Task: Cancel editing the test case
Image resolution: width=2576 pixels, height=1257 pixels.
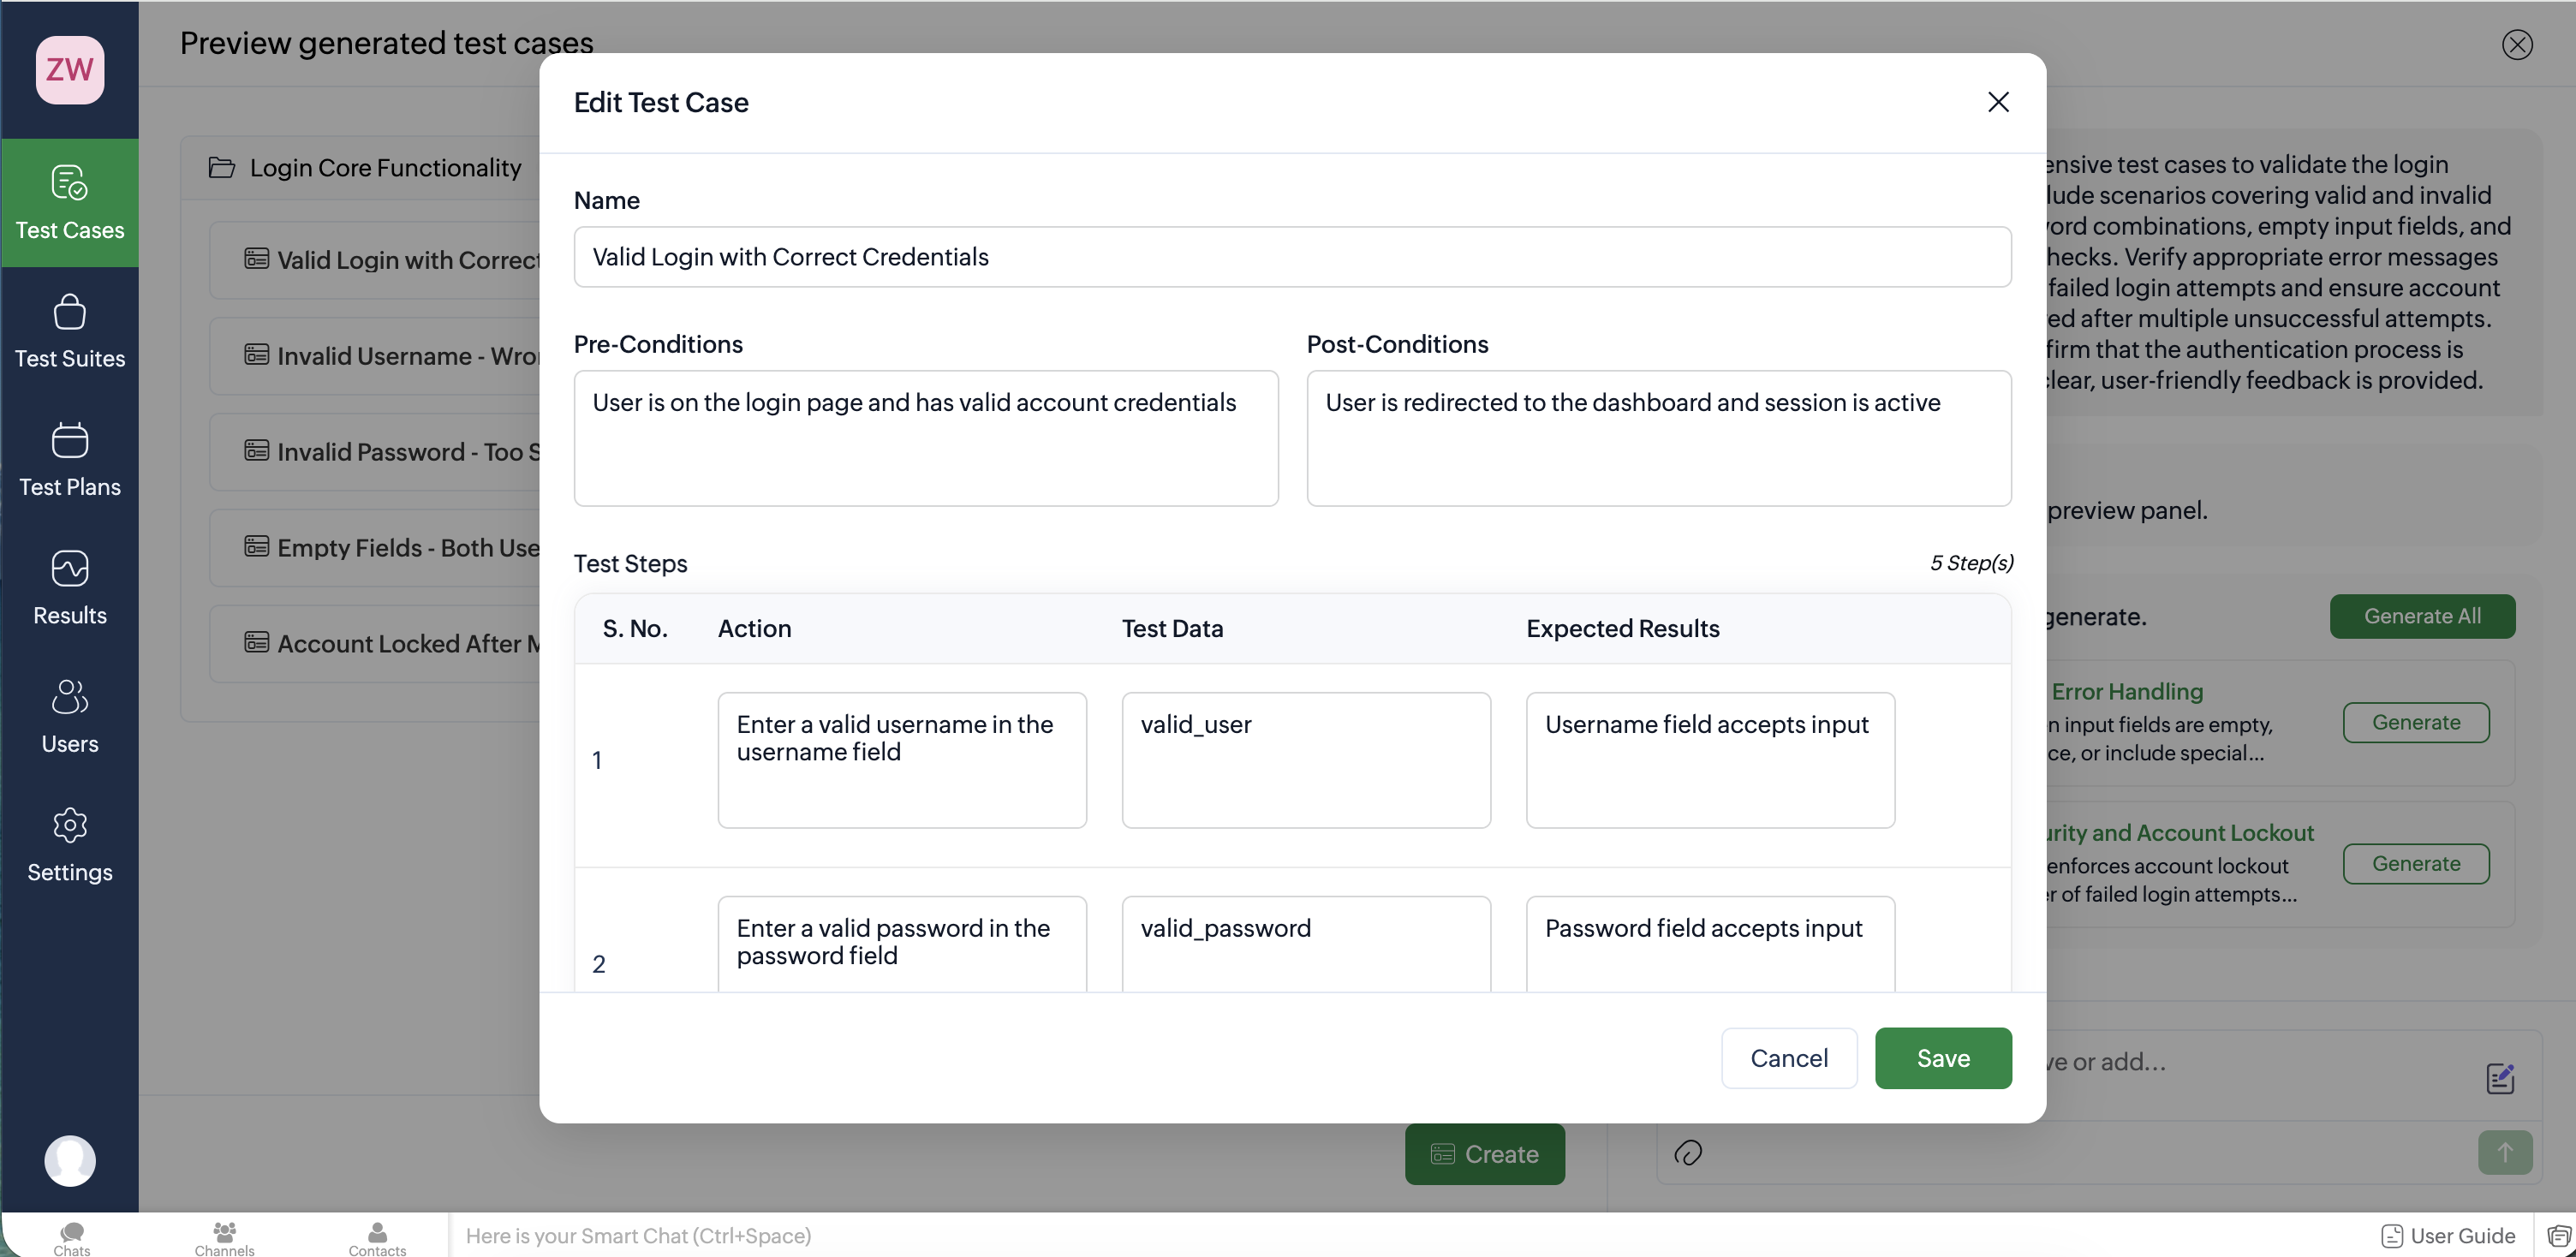Action: click(x=1788, y=1058)
